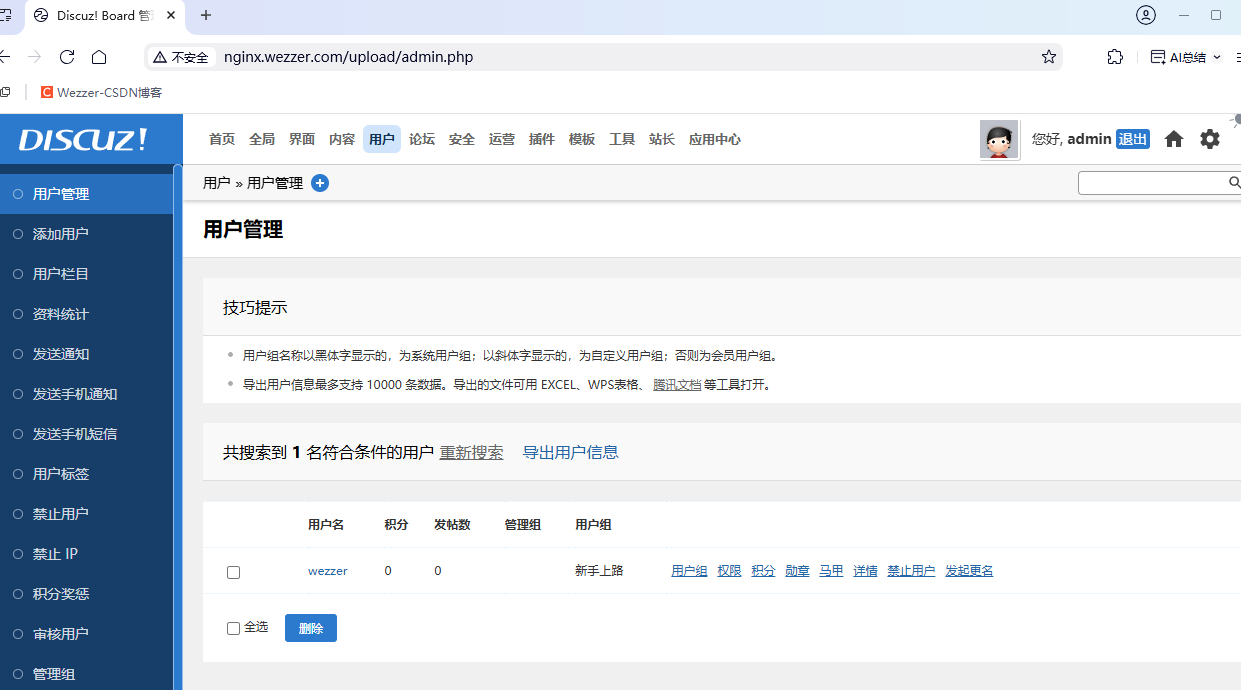
Task: Click the not-secure warning icon
Action: click(159, 57)
